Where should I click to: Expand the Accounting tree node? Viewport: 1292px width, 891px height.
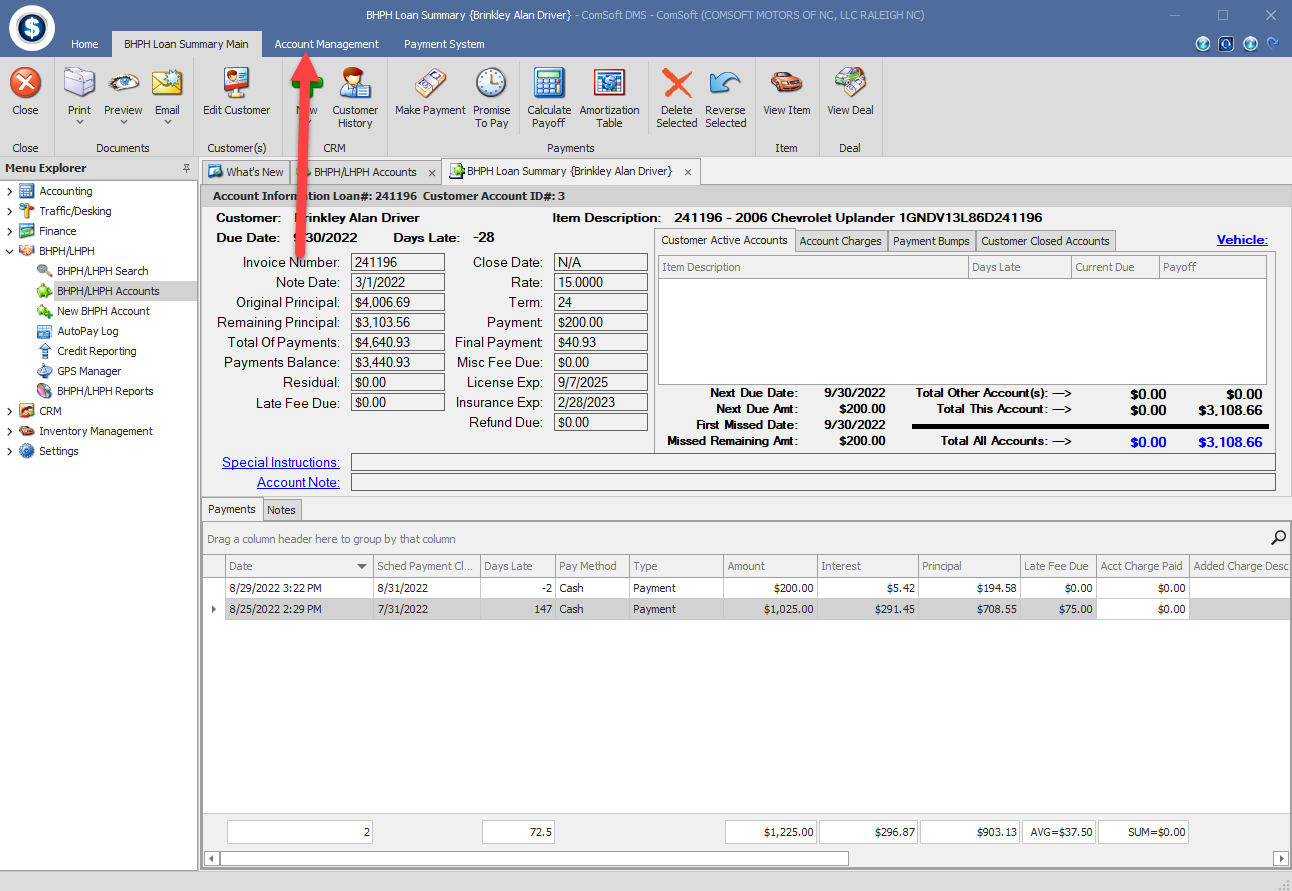pos(9,191)
